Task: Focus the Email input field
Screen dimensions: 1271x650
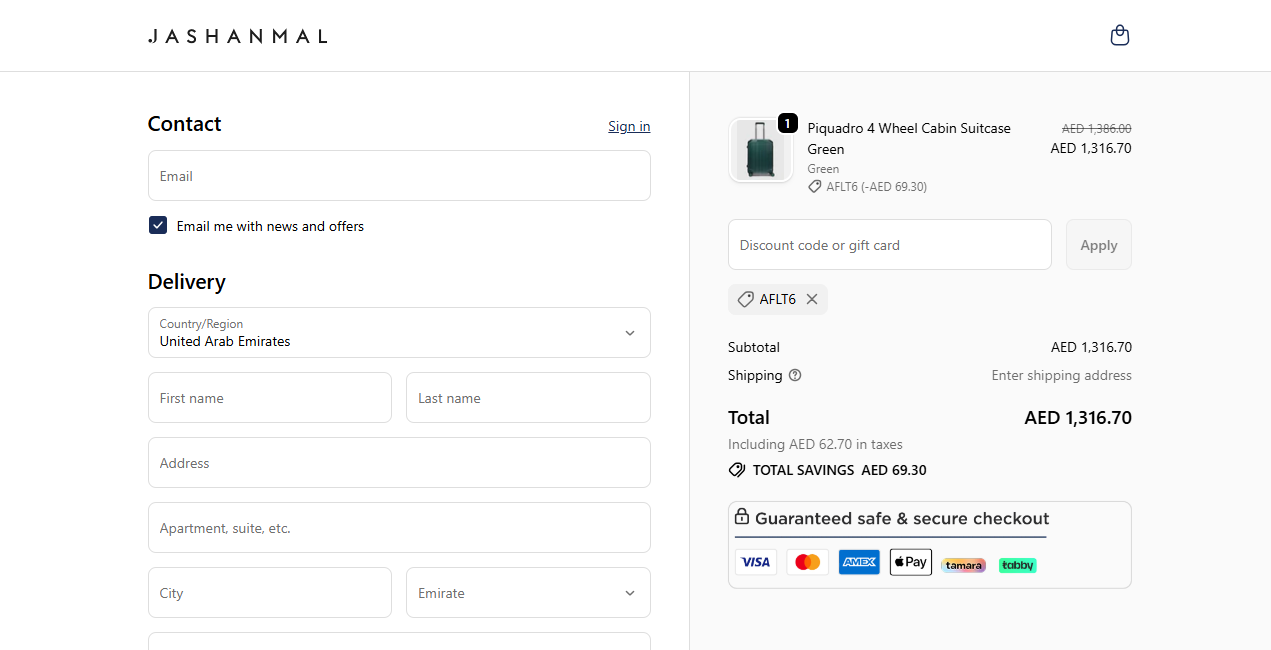Action: [x=399, y=175]
